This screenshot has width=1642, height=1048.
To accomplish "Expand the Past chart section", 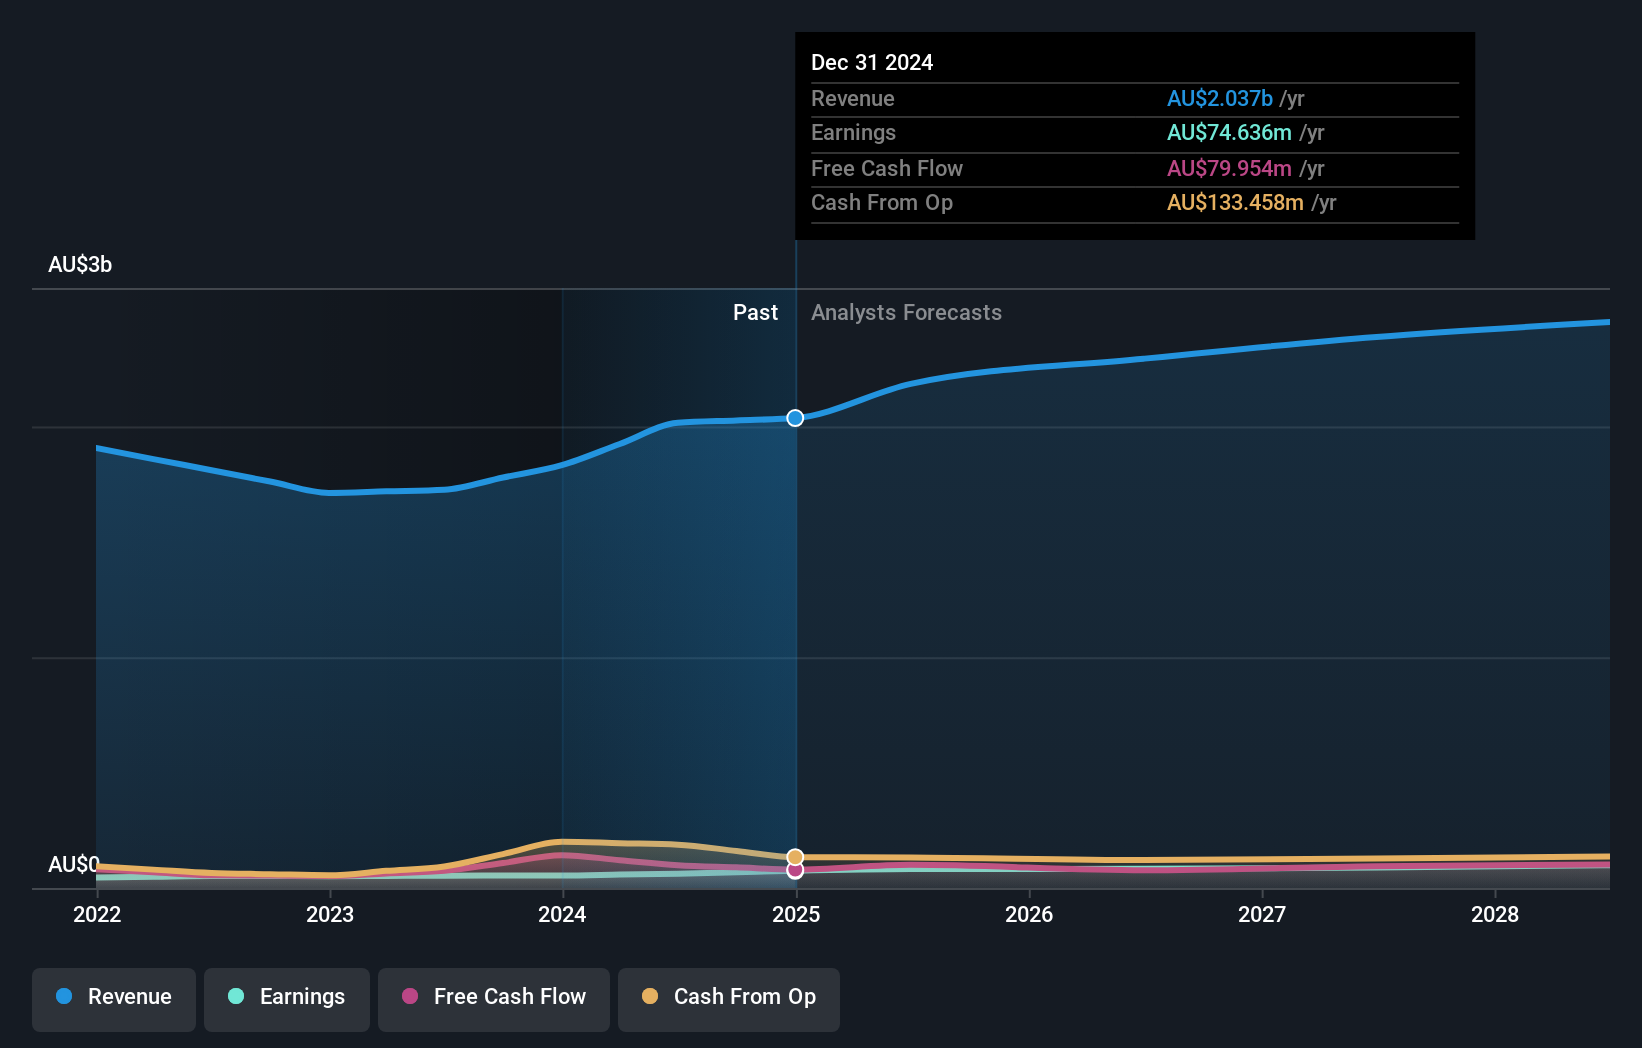I will click(755, 312).
